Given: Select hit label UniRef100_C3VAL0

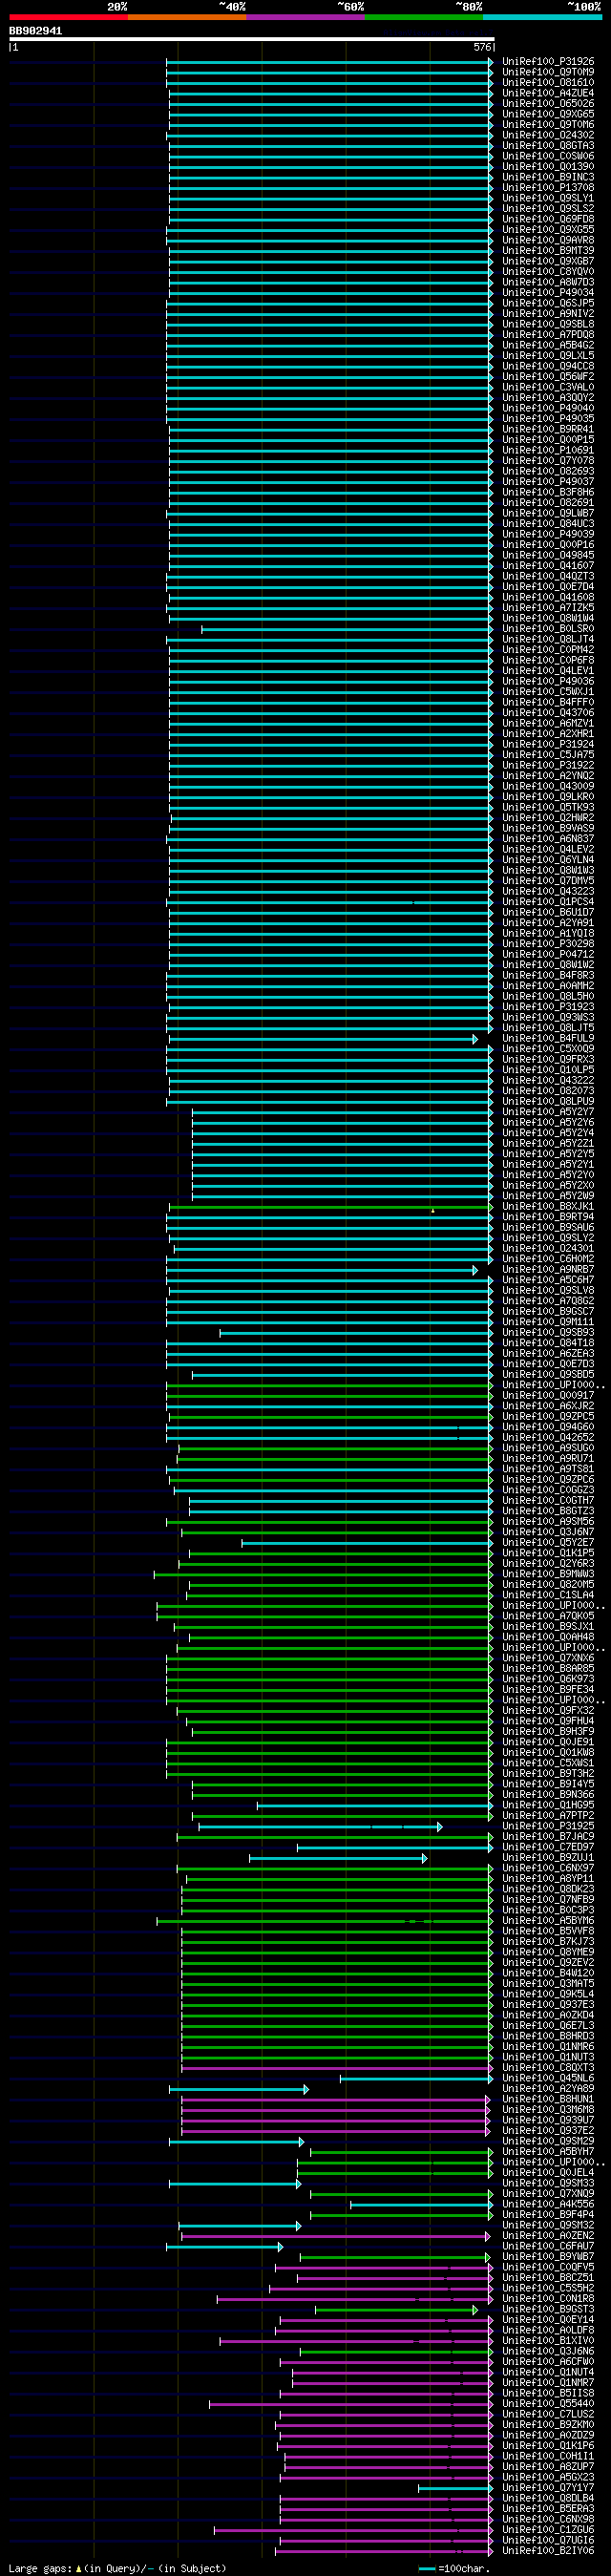Looking at the screenshot, I should tap(548, 387).
